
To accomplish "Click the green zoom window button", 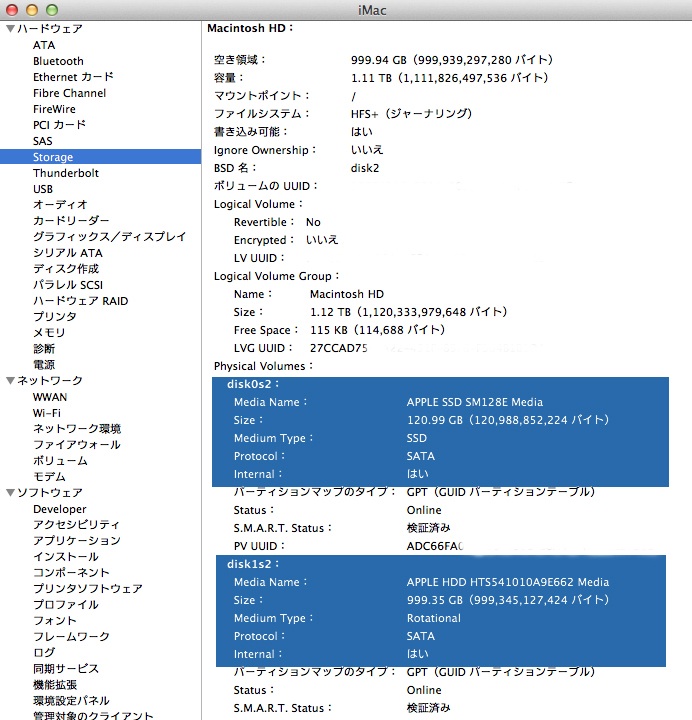I will [x=52, y=10].
